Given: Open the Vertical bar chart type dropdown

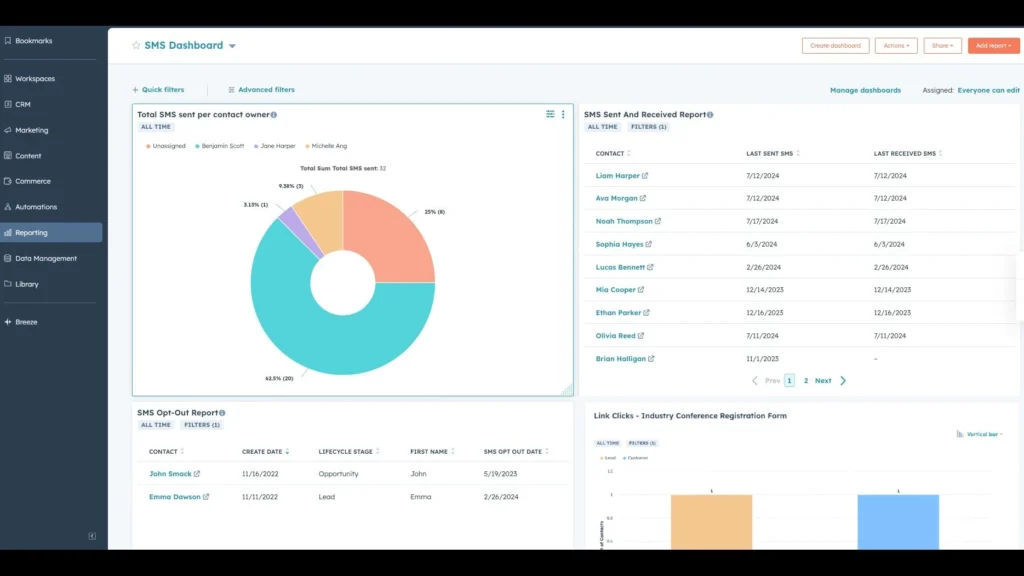Looking at the screenshot, I should [980, 434].
